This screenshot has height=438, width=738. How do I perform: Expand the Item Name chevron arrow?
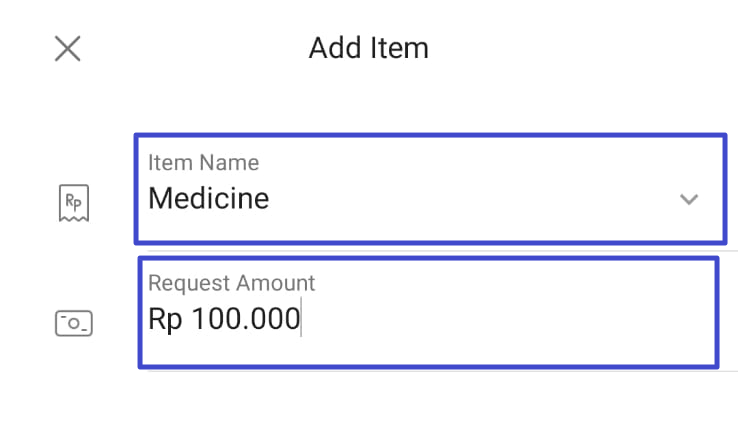point(689,199)
